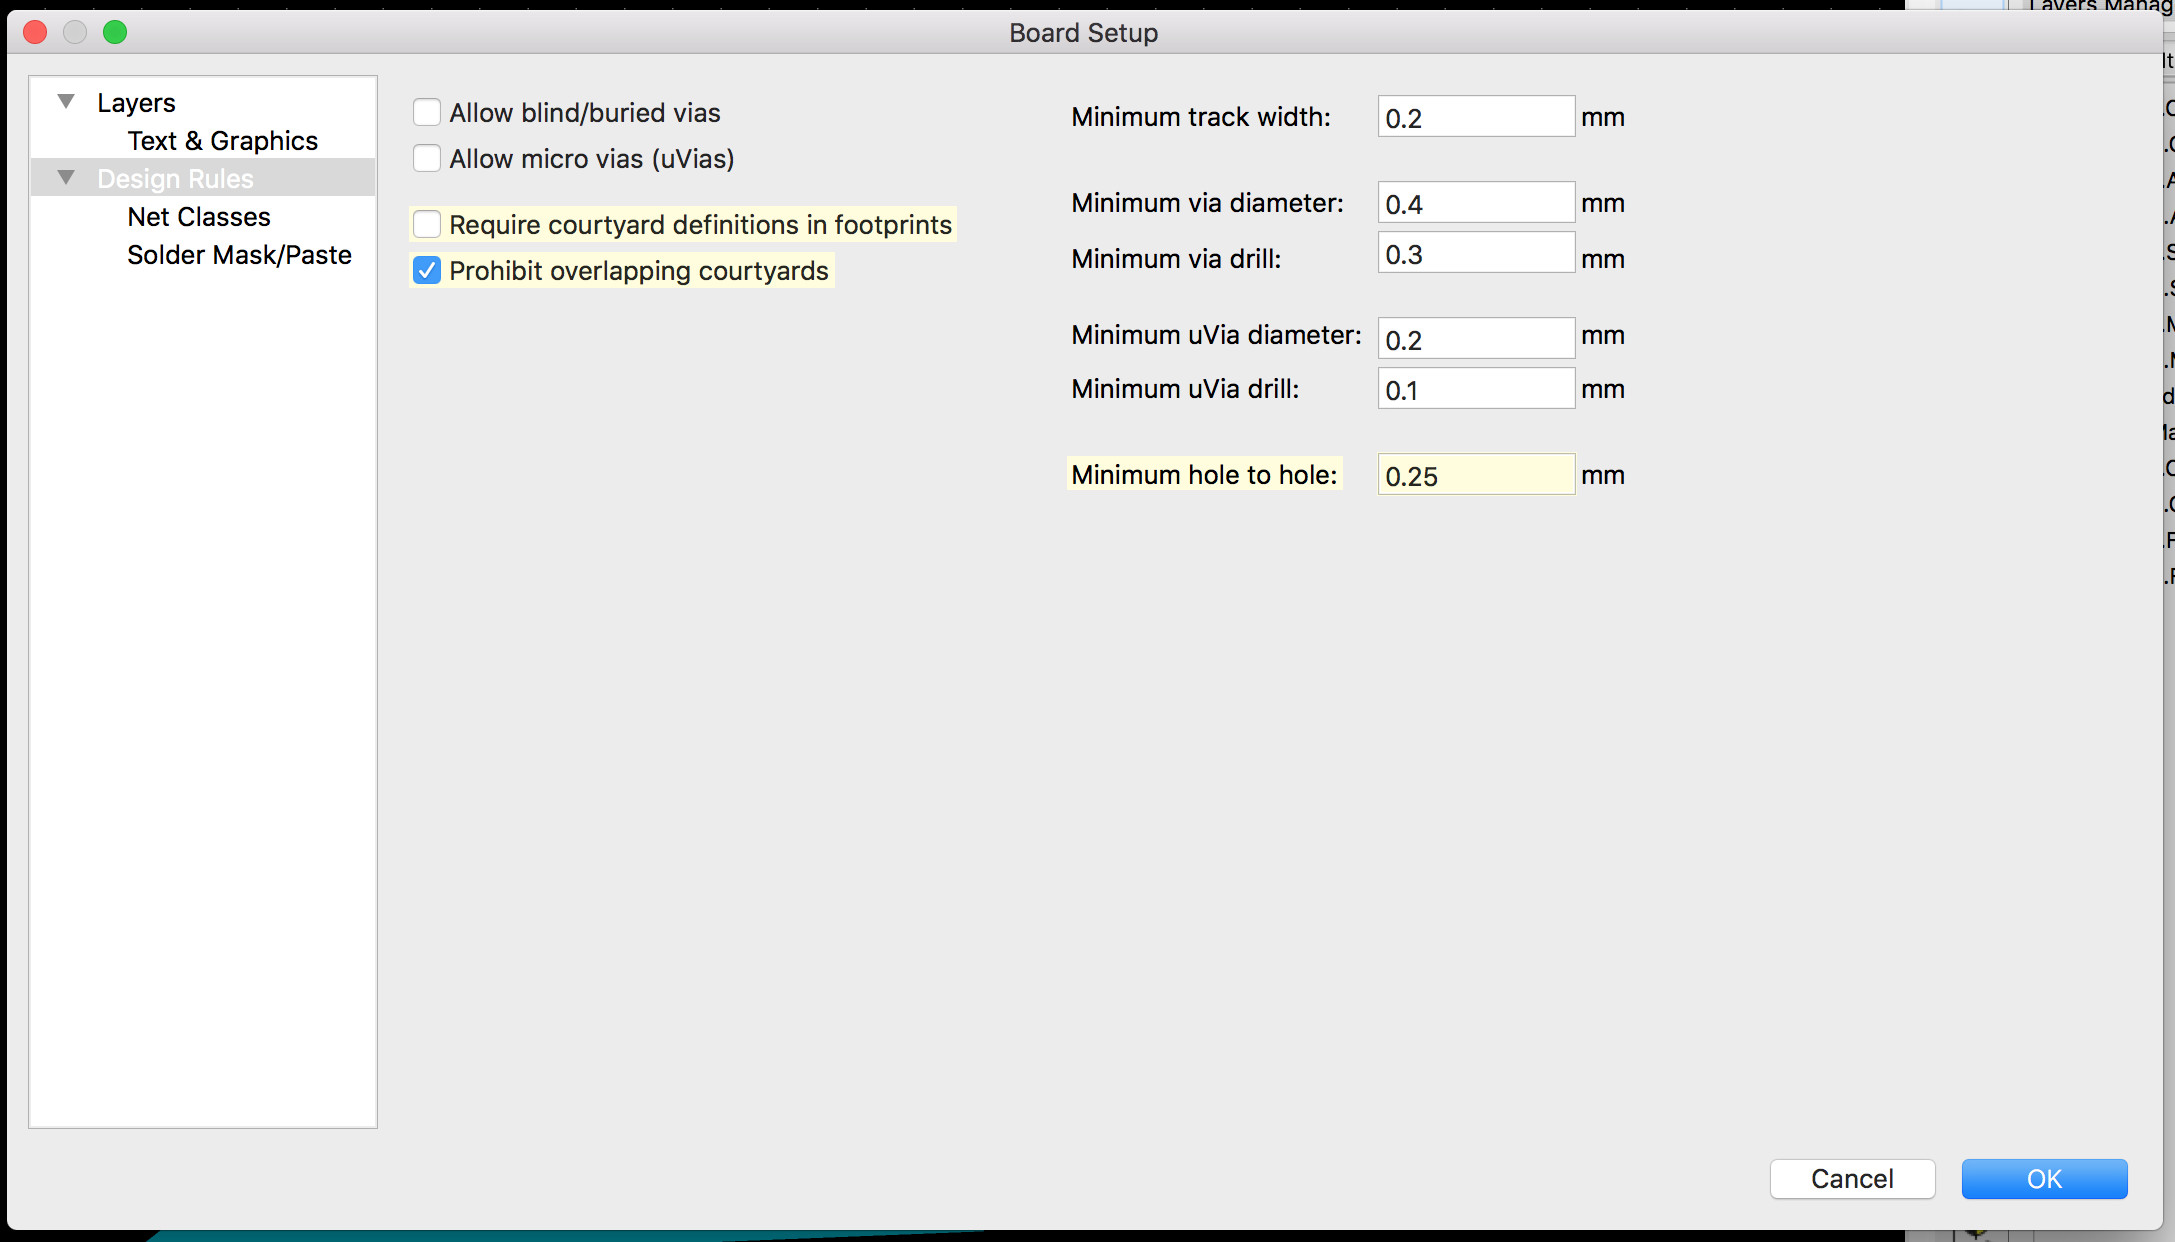Focus the Minimum uVia drill input

click(1475, 390)
